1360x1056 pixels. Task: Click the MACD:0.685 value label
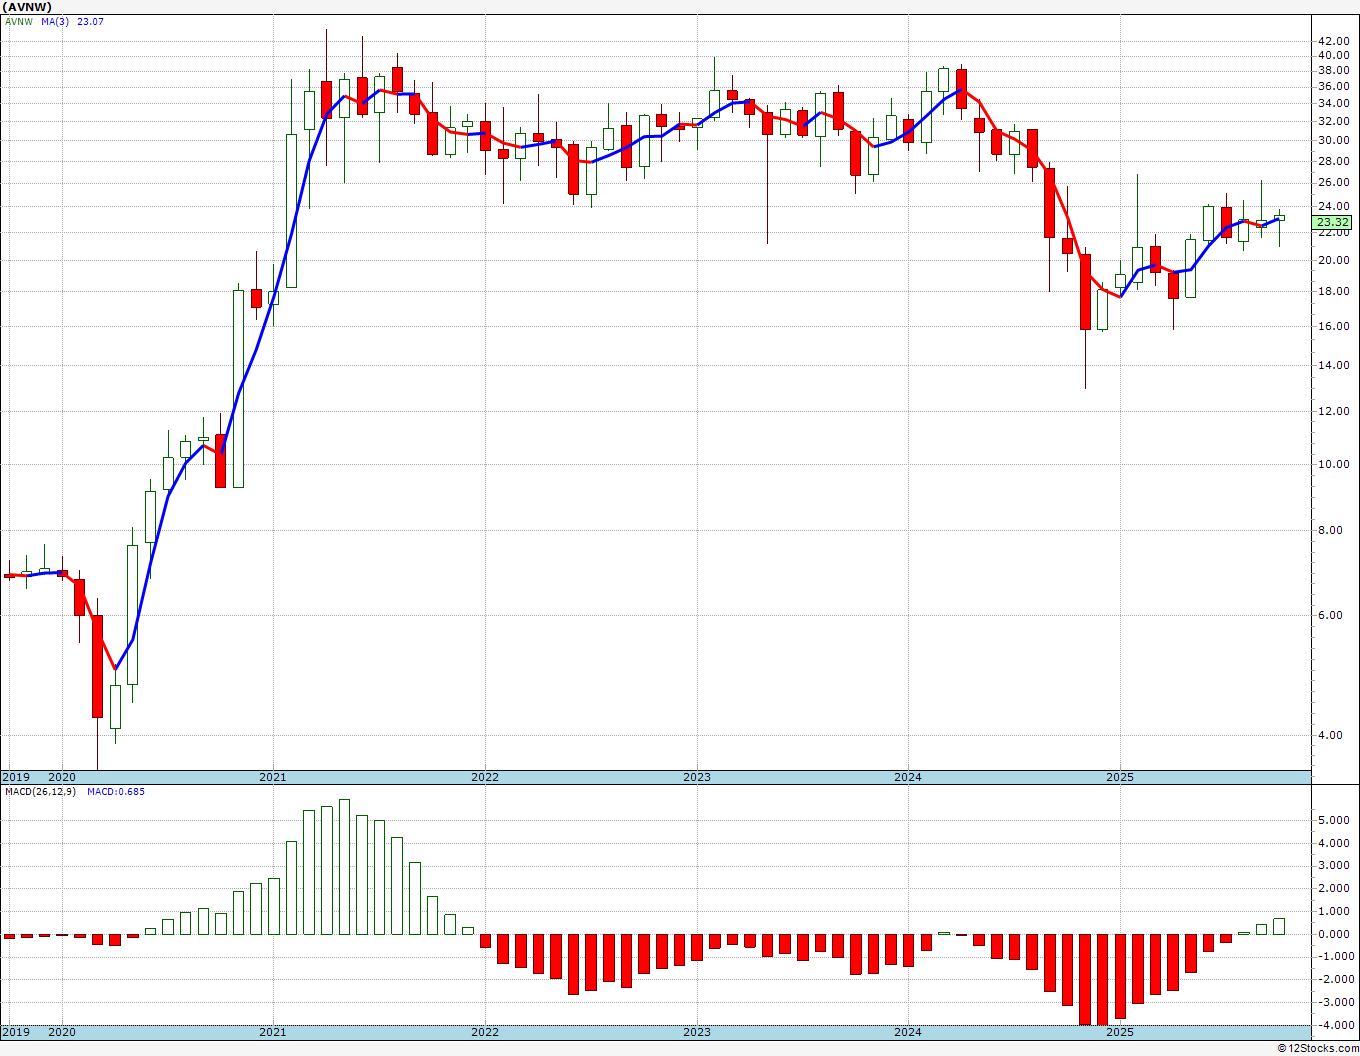click(116, 792)
